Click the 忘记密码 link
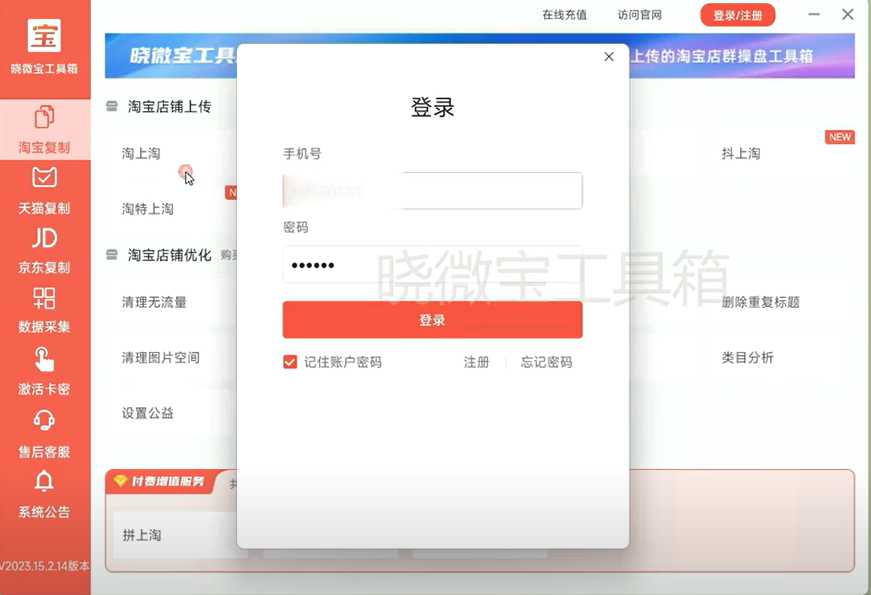The height and width of the screenshot is (595, 871). click(547, 362)
